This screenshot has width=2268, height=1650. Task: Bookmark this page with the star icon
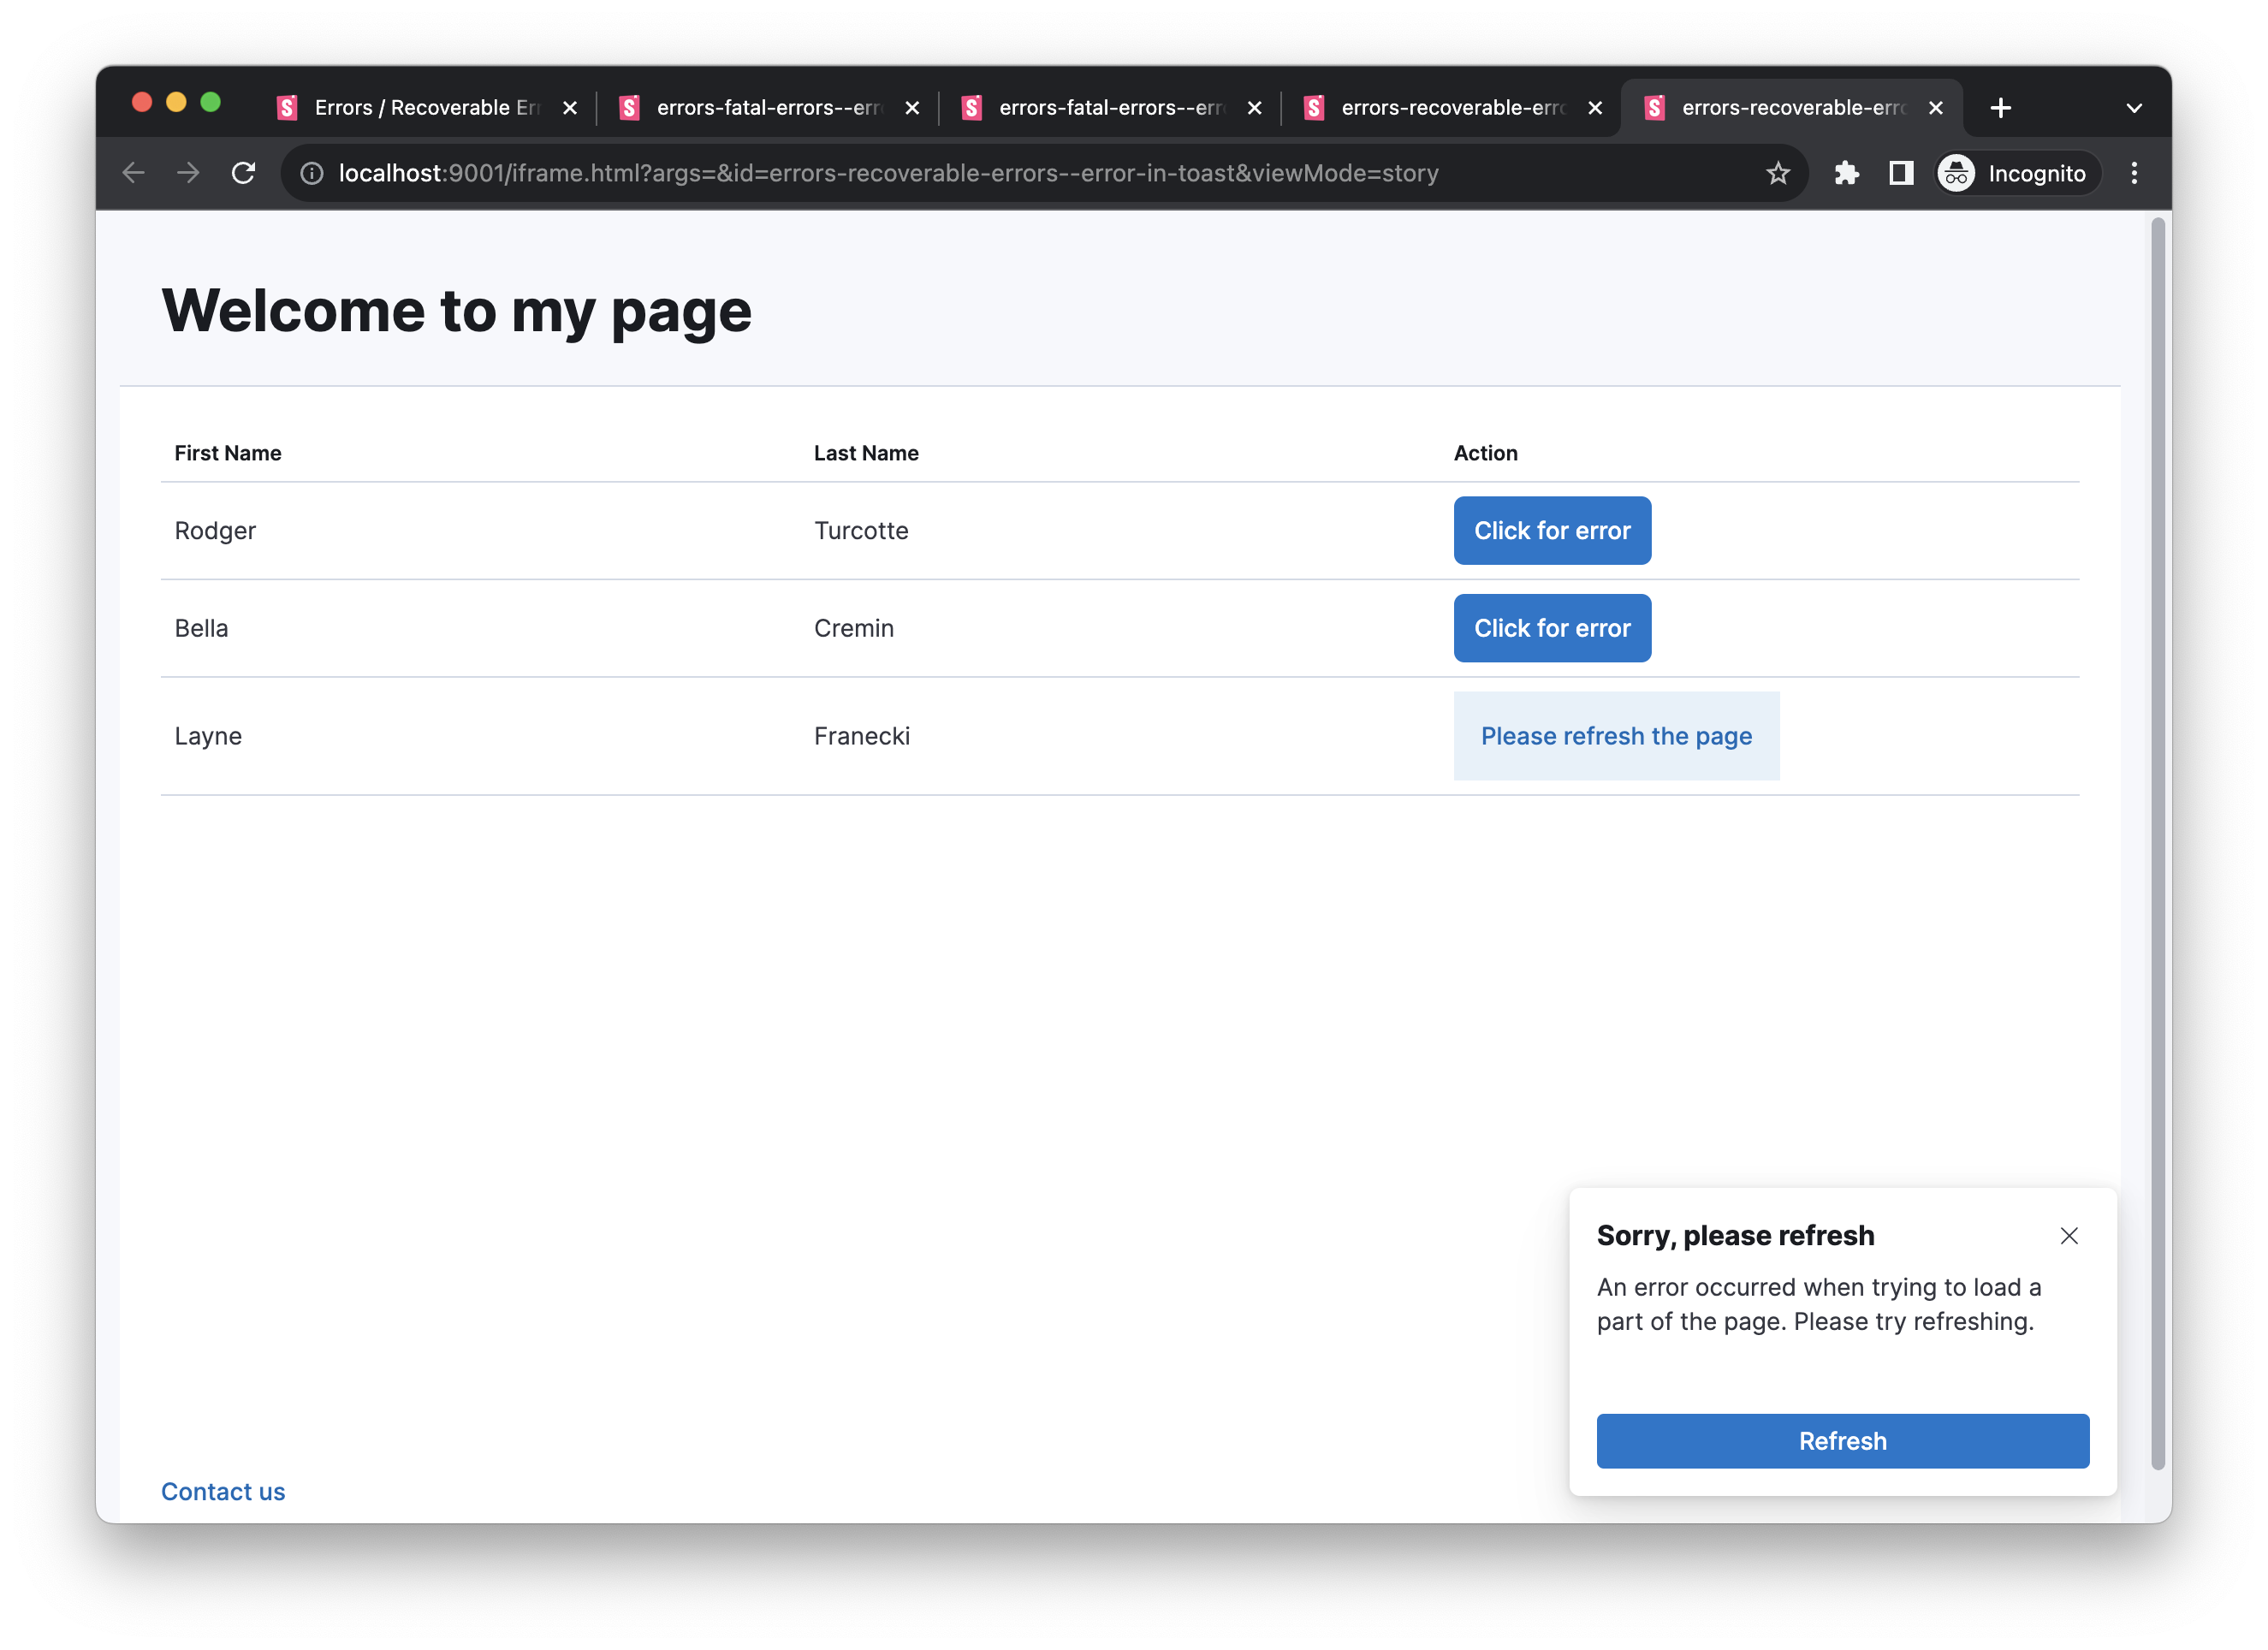(1778, 172)
